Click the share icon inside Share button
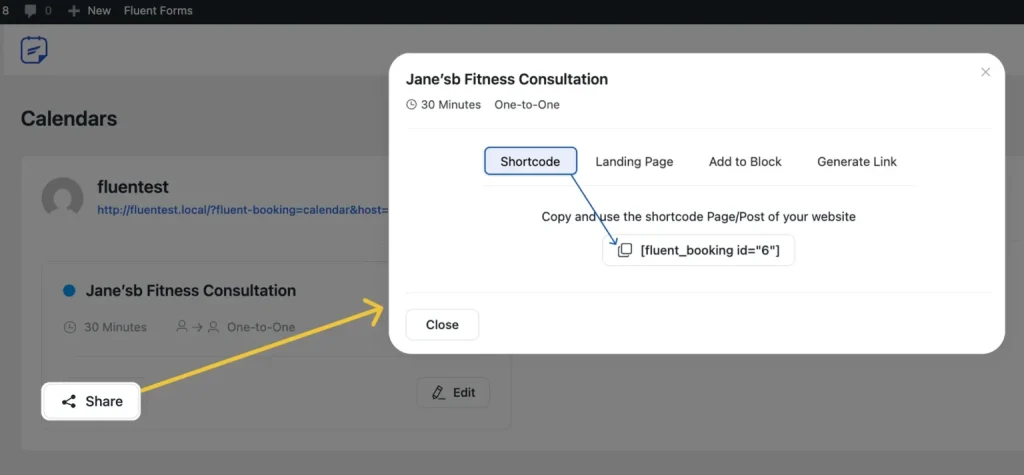The width and height of the screenshot is (1024, 475). pyautogui.click(x=69, y=401)
